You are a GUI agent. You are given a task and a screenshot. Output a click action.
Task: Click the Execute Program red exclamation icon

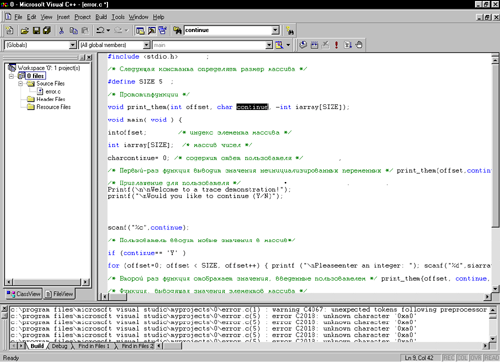pyautogui.click(x=336, y=45)
